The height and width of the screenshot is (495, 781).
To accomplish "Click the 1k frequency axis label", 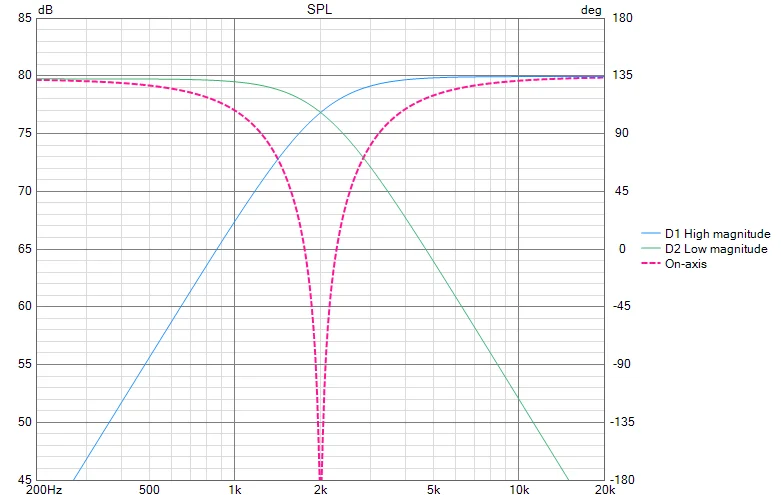I will coord(234,489).
